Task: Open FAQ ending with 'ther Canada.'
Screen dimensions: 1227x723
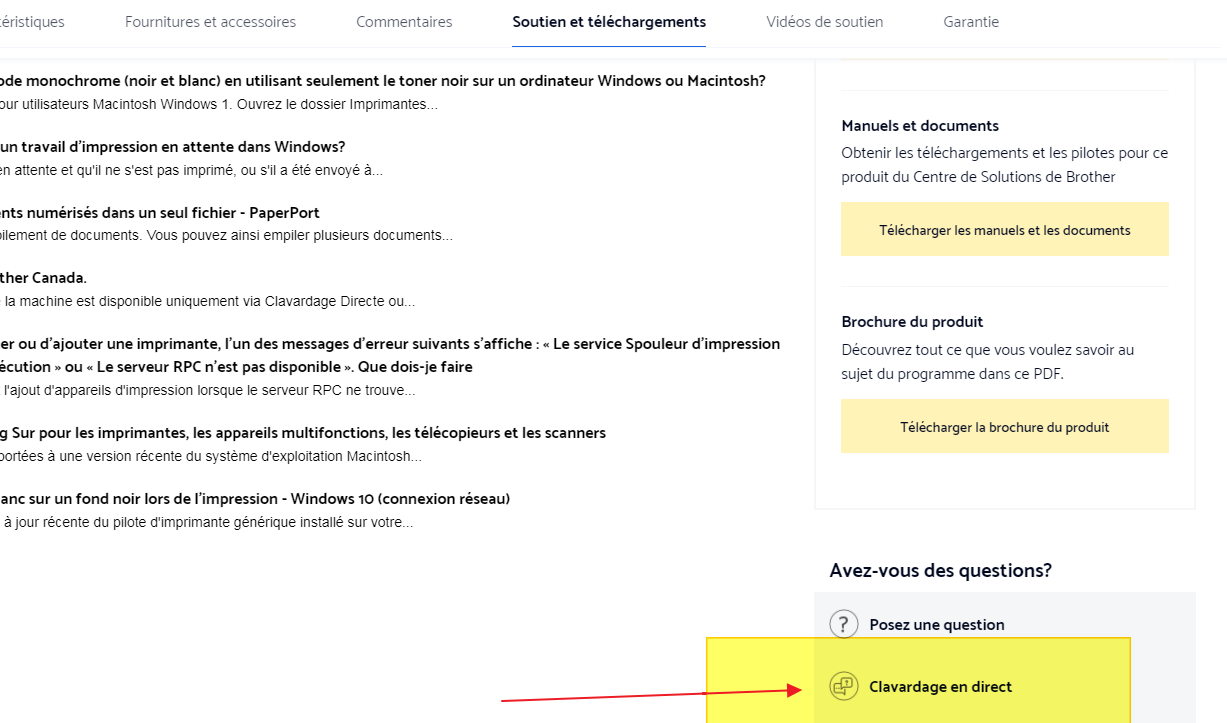Action: tap(43, 278)
